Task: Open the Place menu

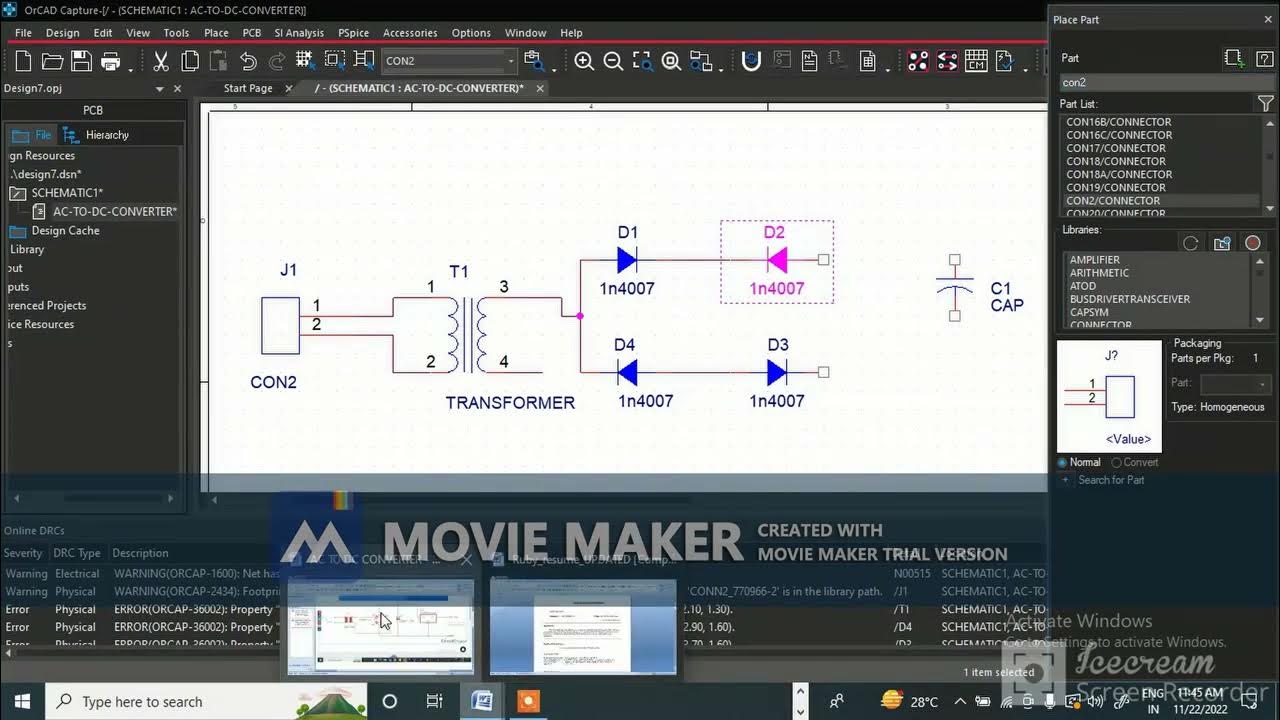Action: click(x=216, y=33)
